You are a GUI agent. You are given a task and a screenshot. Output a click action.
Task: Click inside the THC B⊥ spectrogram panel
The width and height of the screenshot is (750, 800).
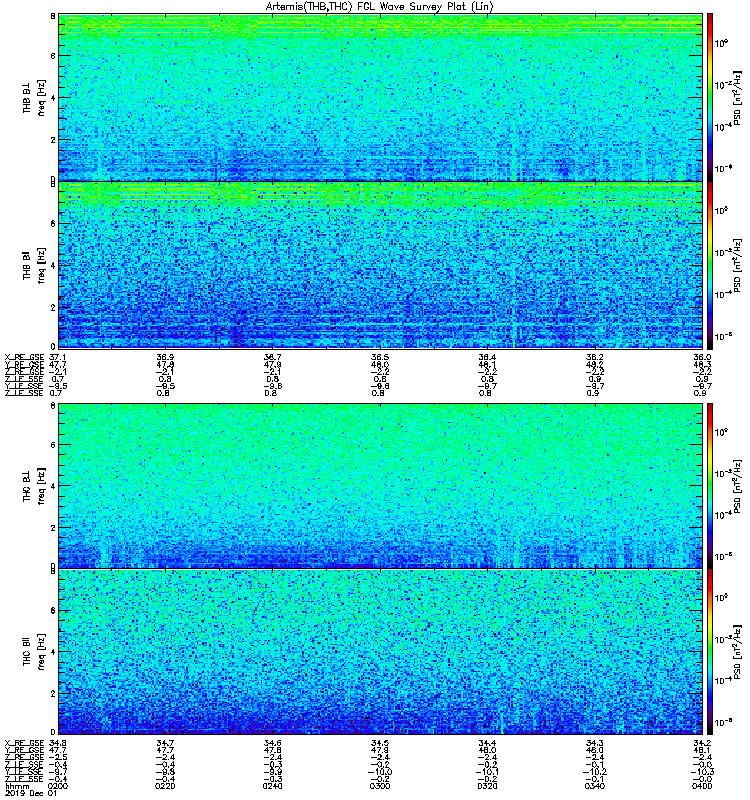coord(380,486)
